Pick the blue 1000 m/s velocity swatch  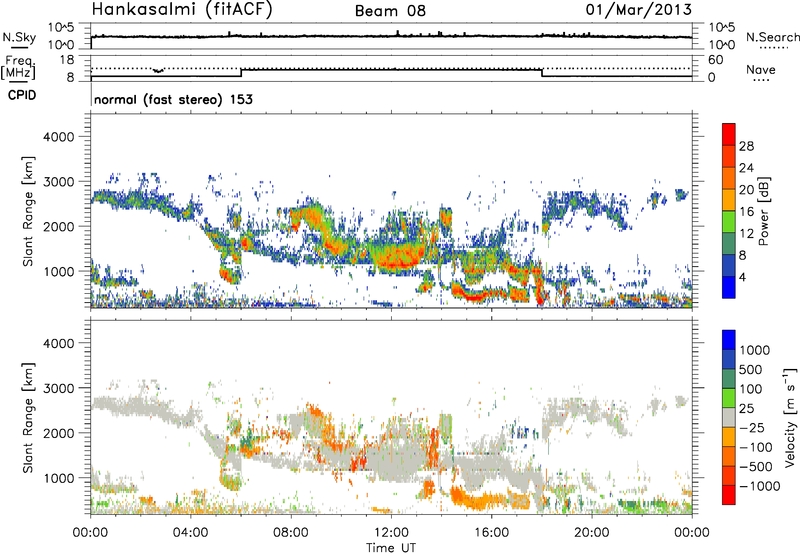pyautogui.click(x=729, y=340)
